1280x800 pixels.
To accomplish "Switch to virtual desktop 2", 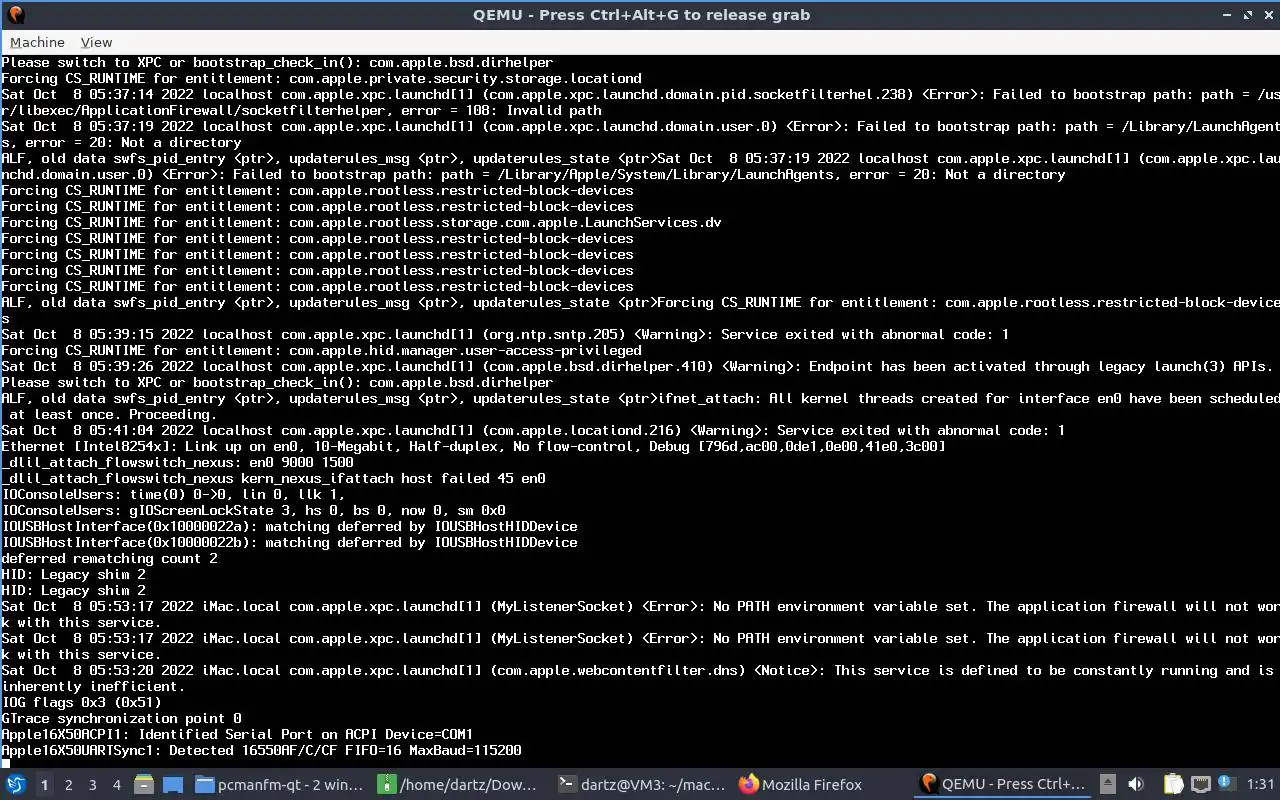I will [68, 785].
